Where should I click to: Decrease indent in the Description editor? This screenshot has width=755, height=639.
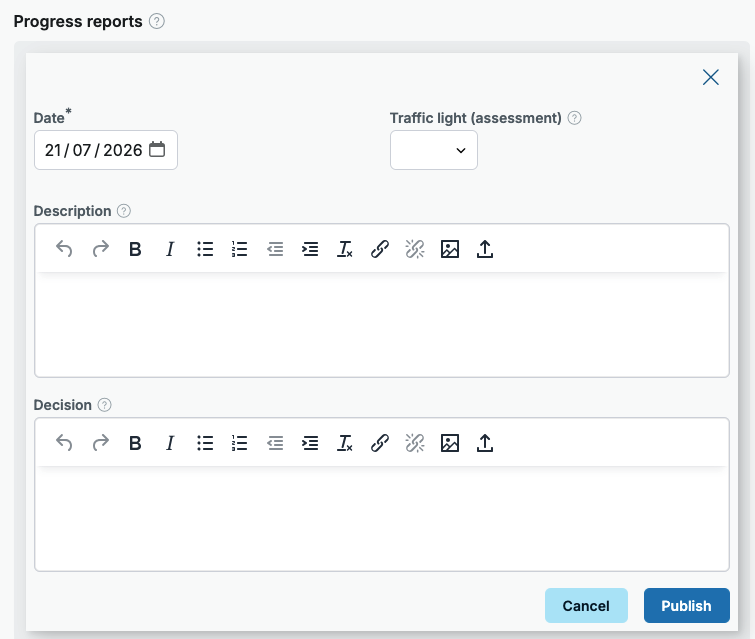pos(275,249)
